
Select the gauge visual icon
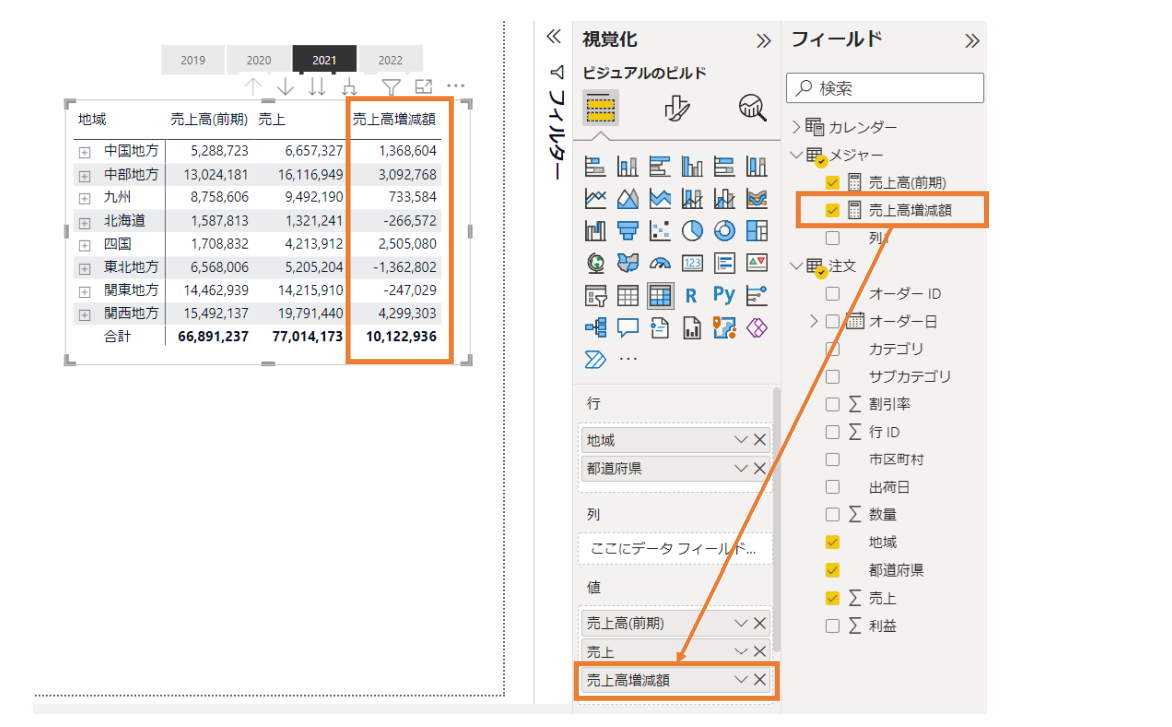pos(661,263)
